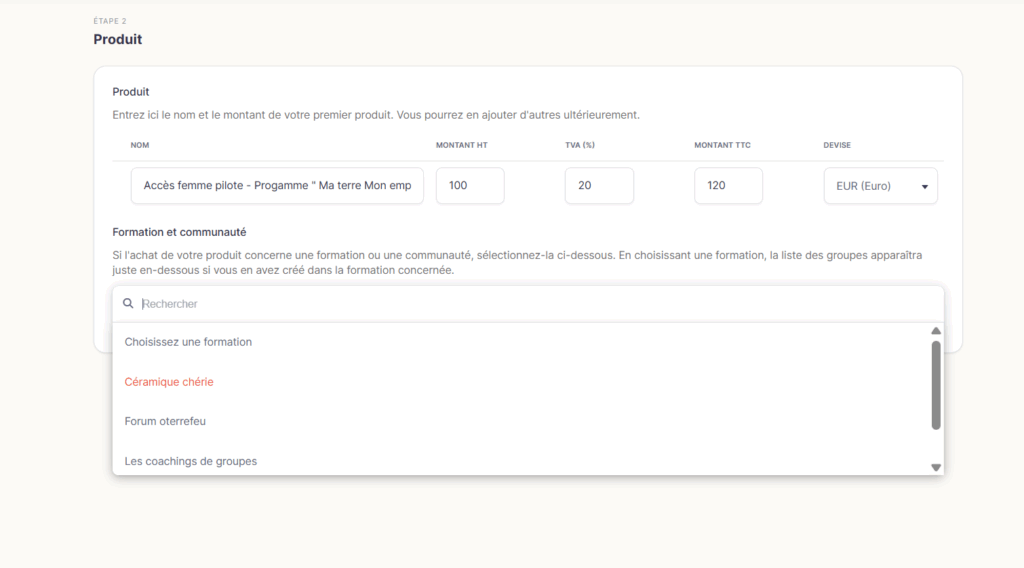Click the DEVISE column header
Image resolution: width=1024 pixels, height=568 pixels.
pyautogui.click(x=837, y=145)
